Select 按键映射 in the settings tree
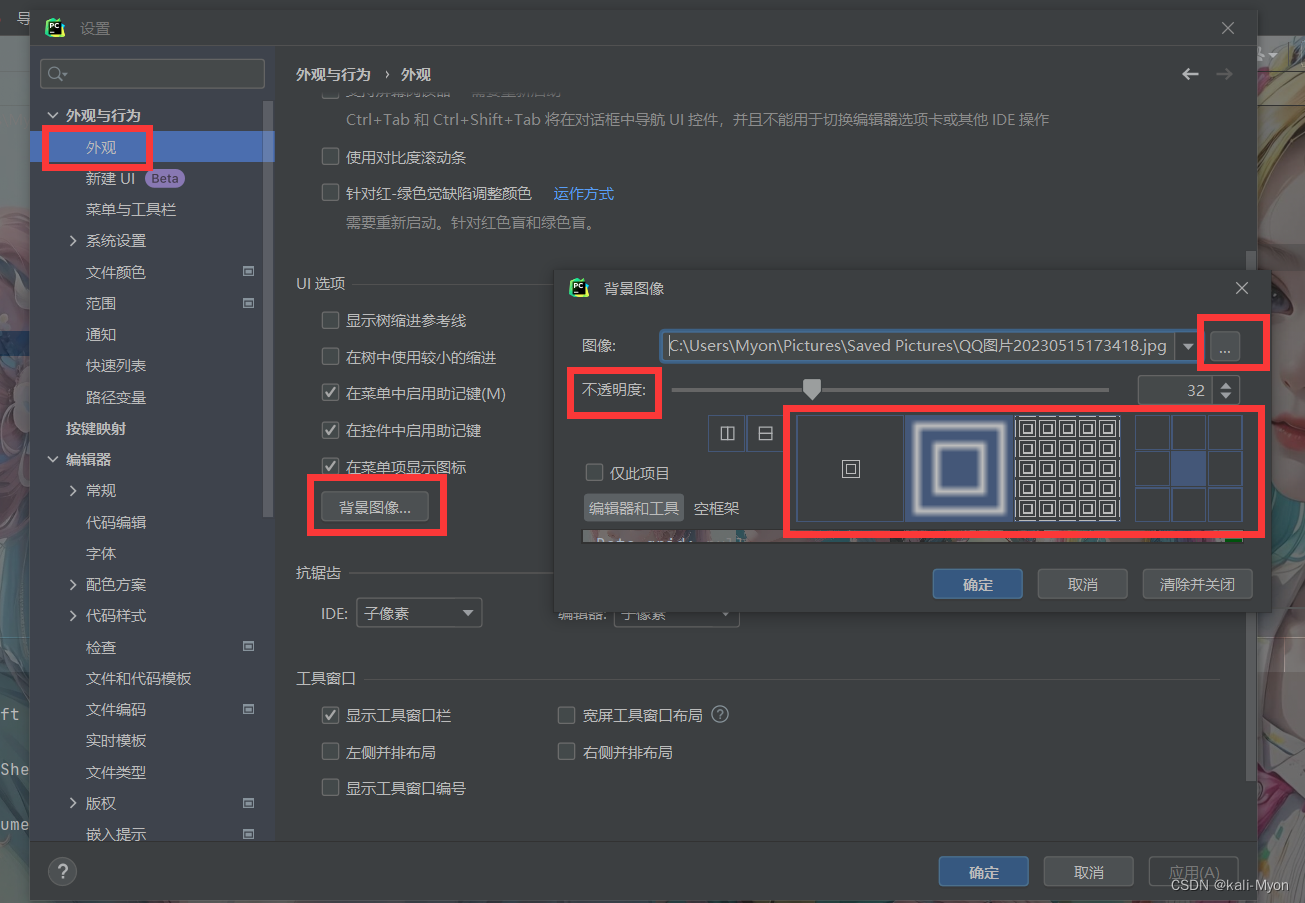The width and height of the screenshot is (1305, 903). coord(96,429)
